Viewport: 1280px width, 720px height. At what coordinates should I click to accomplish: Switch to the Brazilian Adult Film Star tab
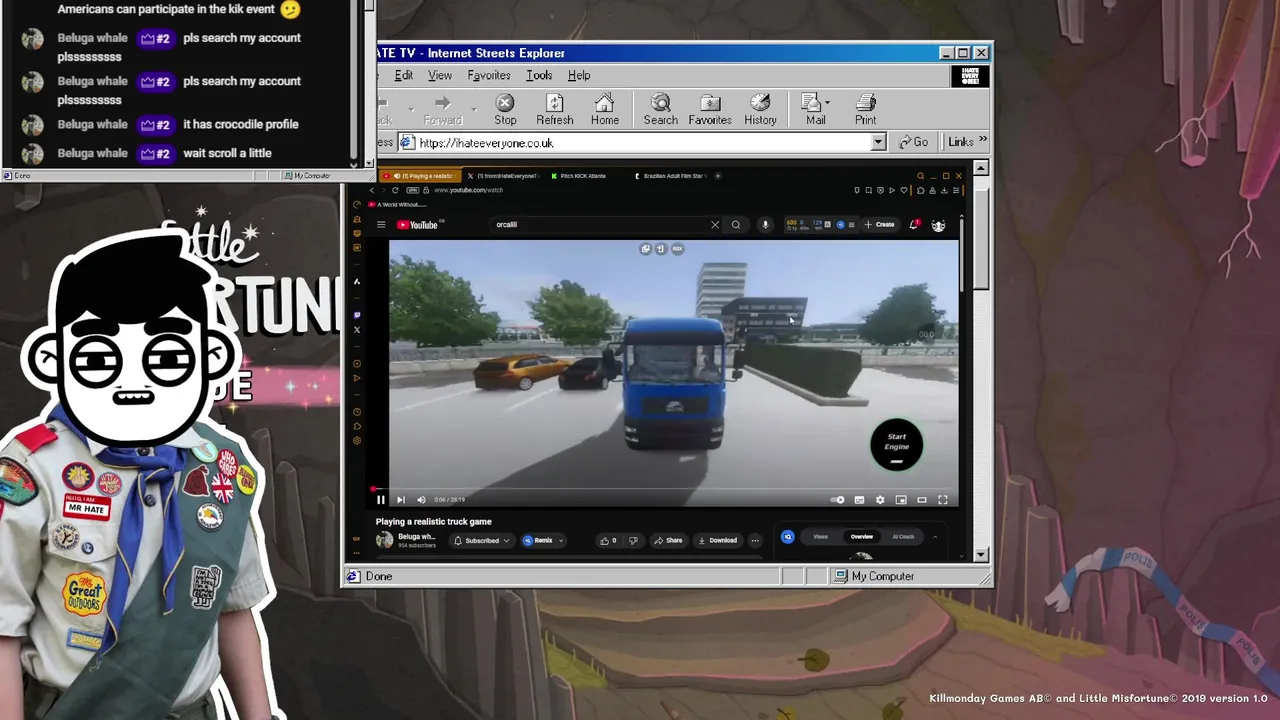671,176
